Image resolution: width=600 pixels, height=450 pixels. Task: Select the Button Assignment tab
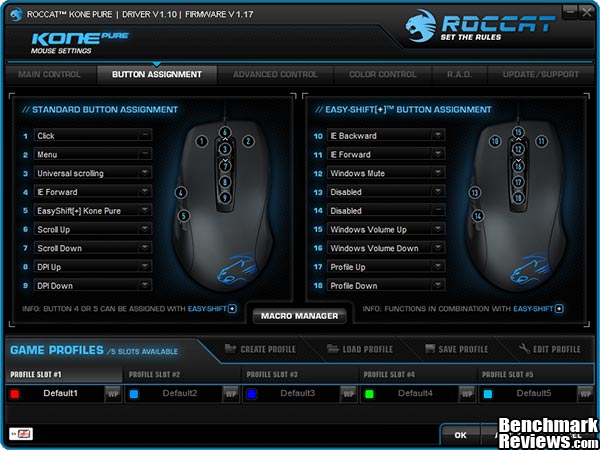click(x=157, y=74)
